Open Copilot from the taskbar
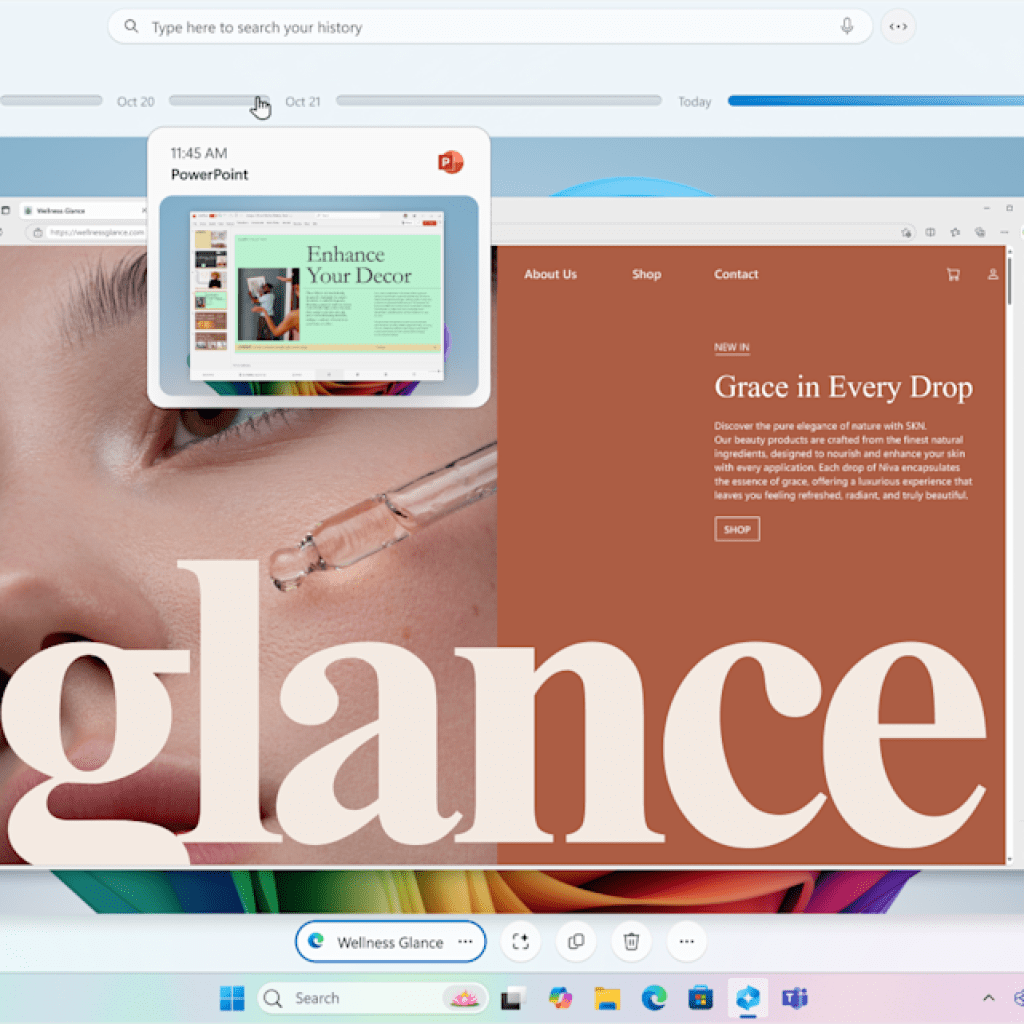1024x1024 pixels. click(x=560, y=997)
